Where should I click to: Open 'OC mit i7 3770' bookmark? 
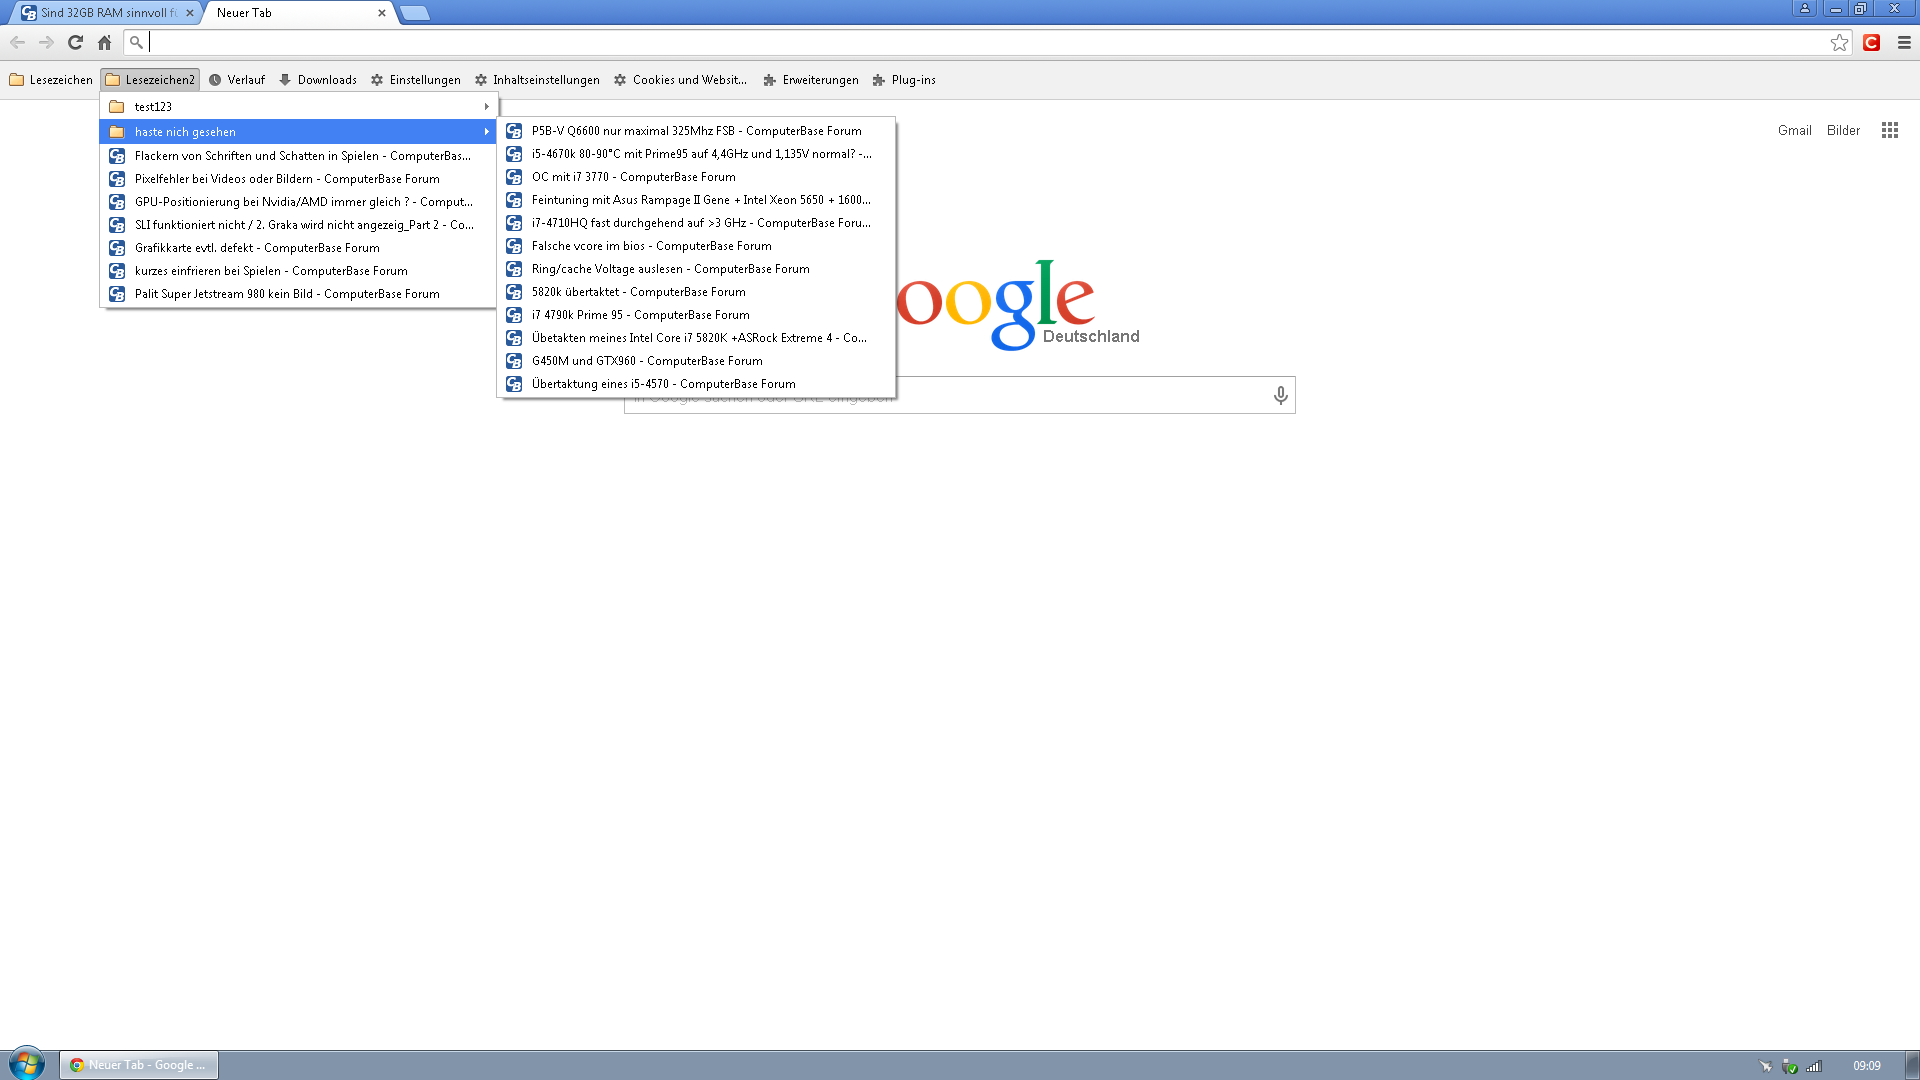(633, 177)
